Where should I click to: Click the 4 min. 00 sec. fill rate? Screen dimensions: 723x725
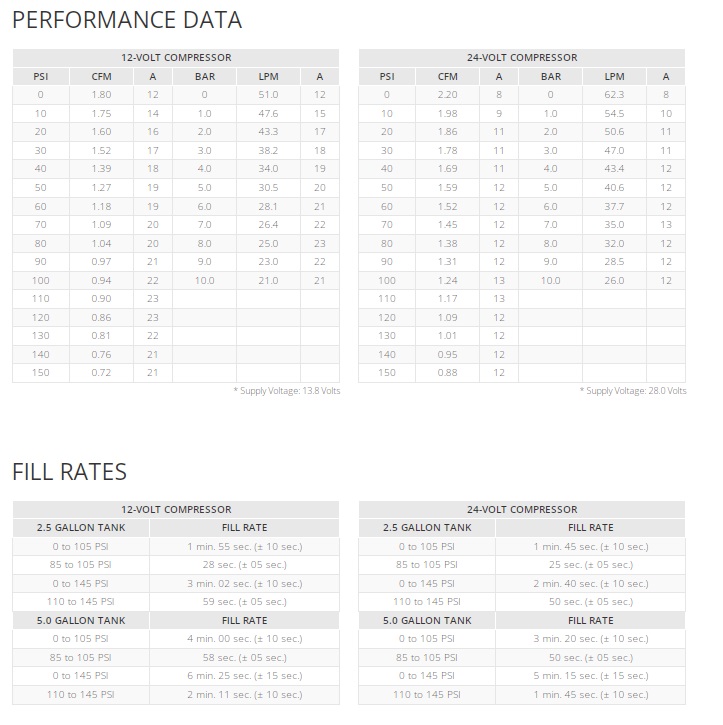tap(244, 638)
